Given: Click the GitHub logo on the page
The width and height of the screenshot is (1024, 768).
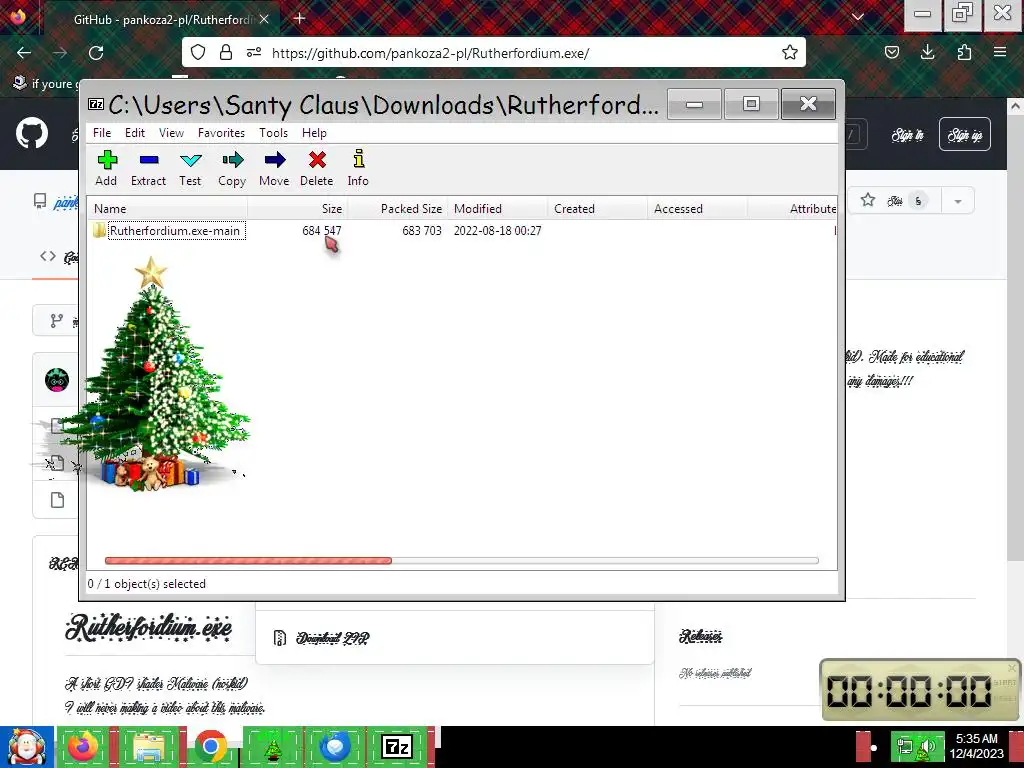Looking at the screenshot, I should click(32, 134).
